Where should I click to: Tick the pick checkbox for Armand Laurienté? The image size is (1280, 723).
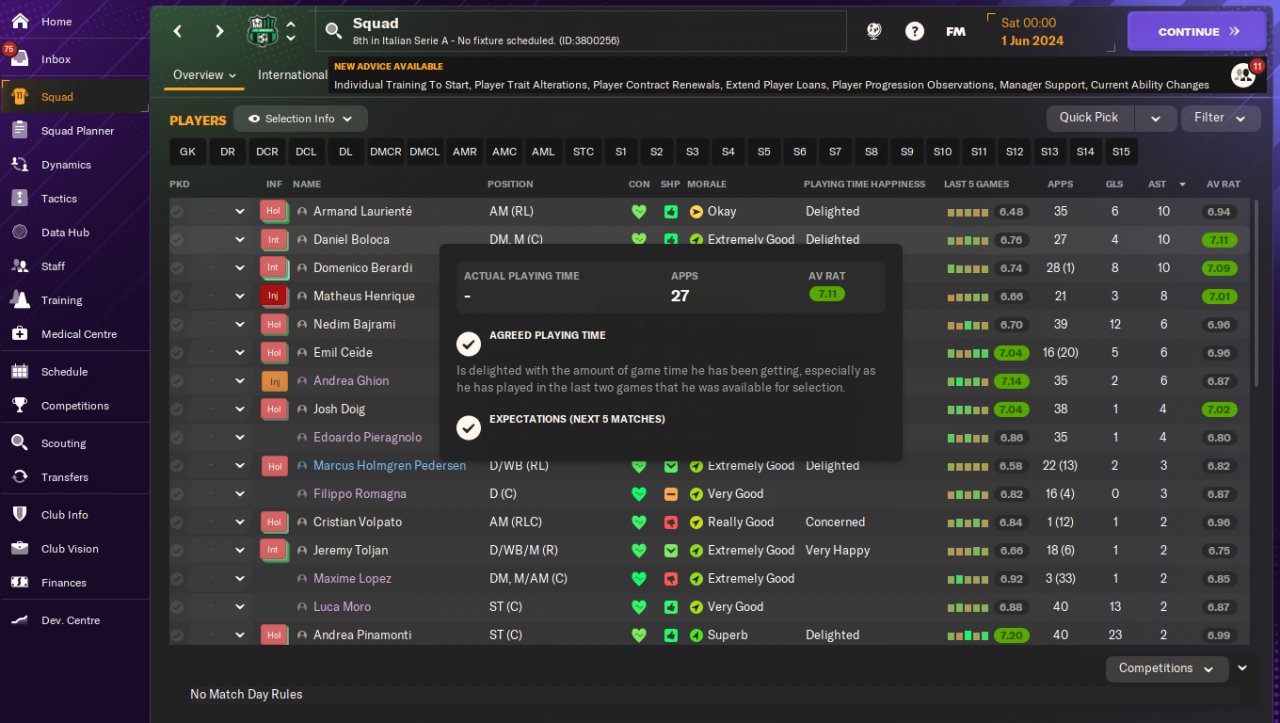(177, 212)
